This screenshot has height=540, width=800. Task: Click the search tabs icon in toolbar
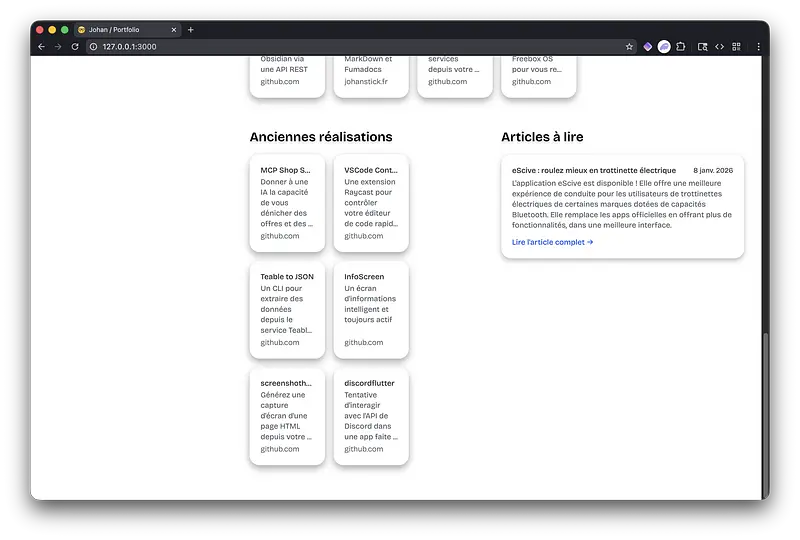(702, 46)
